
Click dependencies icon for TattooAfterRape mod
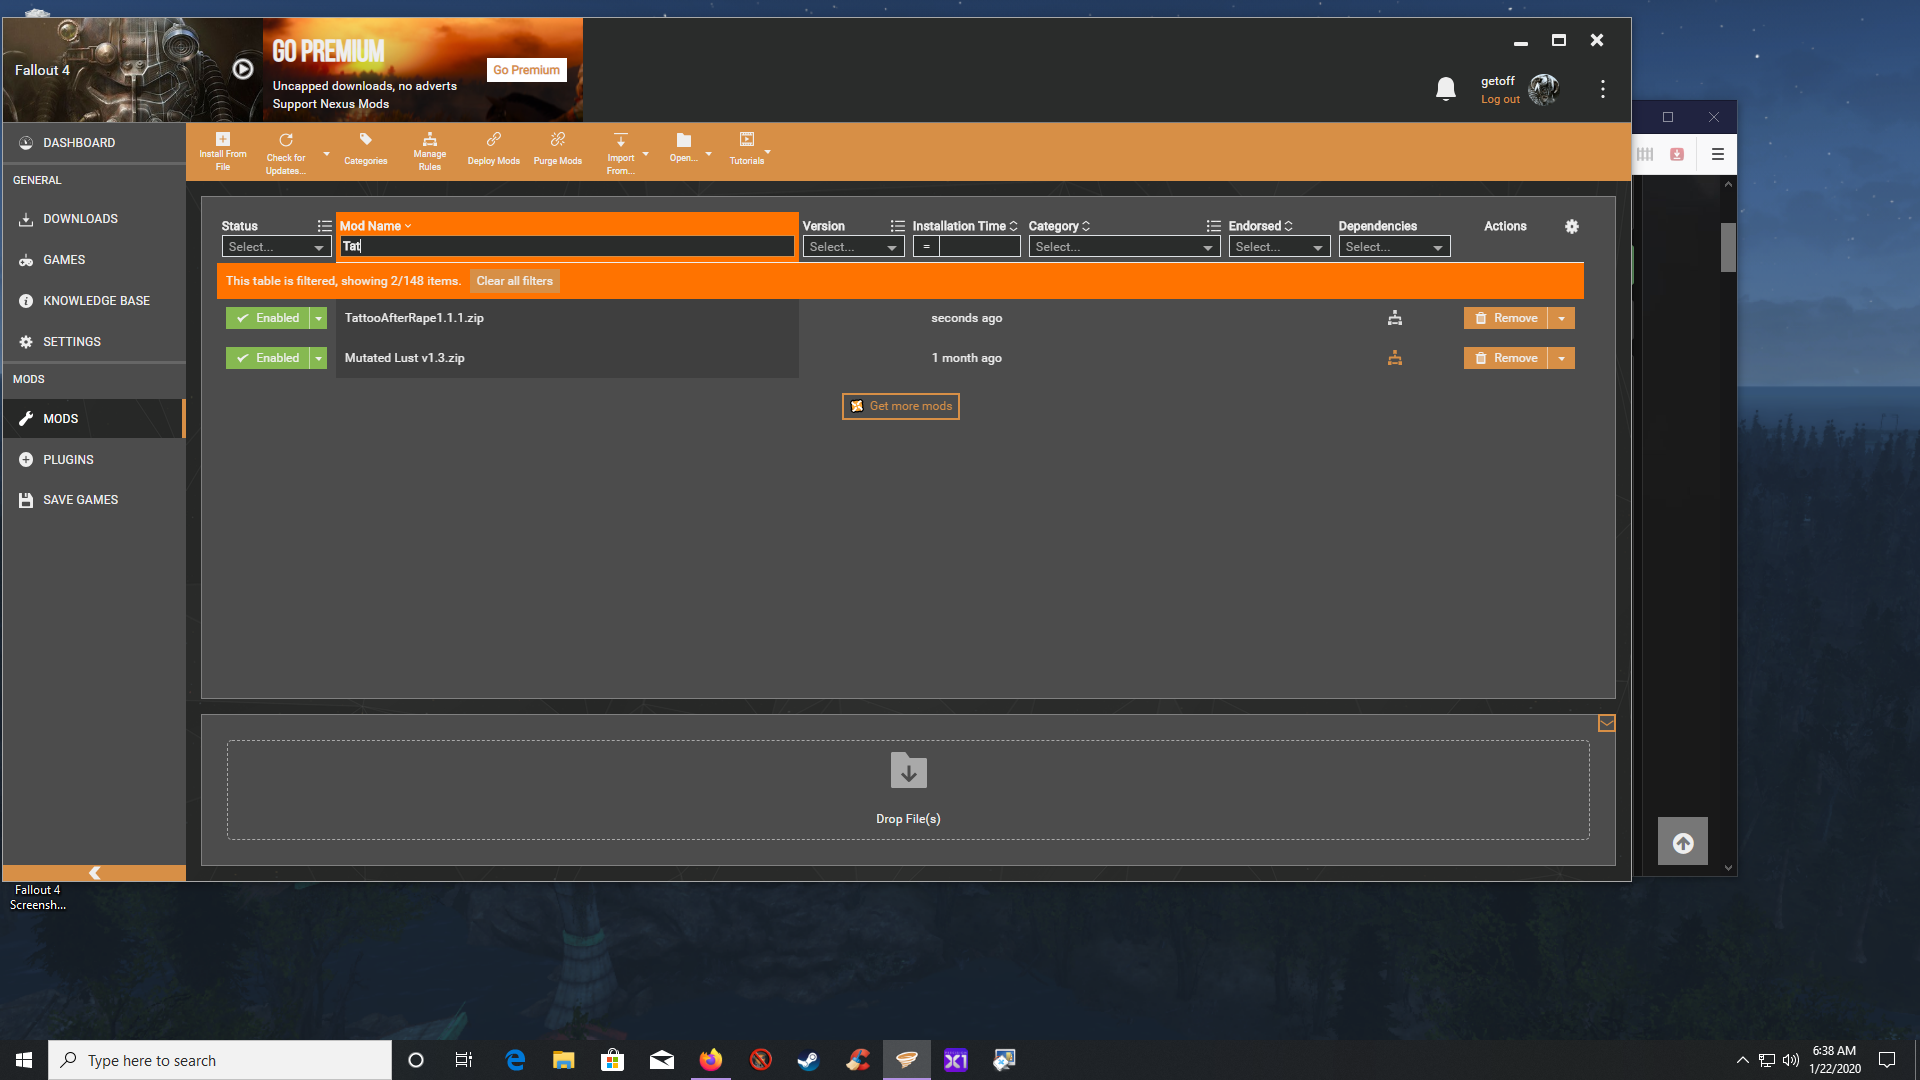coord(1394,318)
